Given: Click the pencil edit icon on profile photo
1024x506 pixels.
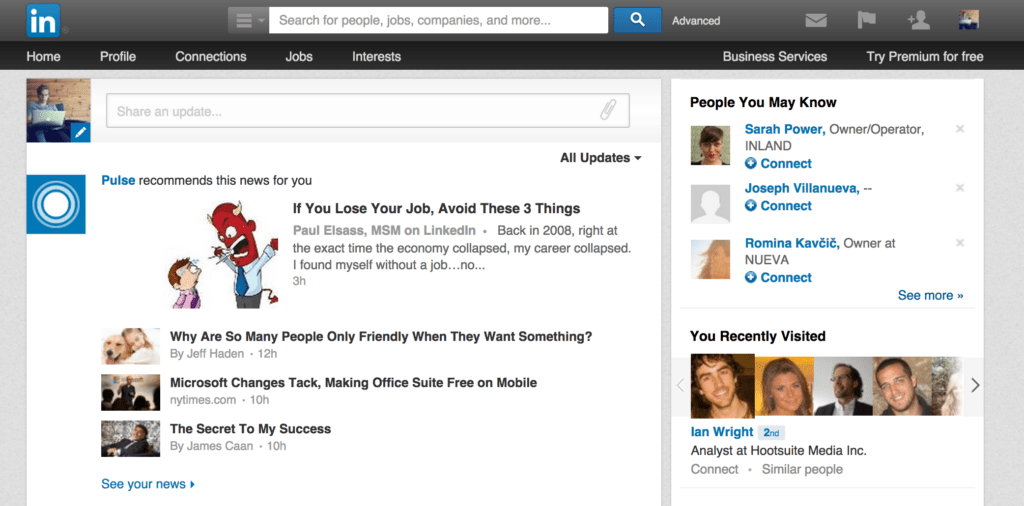Looking at the screenshot, I should [80, 132].
